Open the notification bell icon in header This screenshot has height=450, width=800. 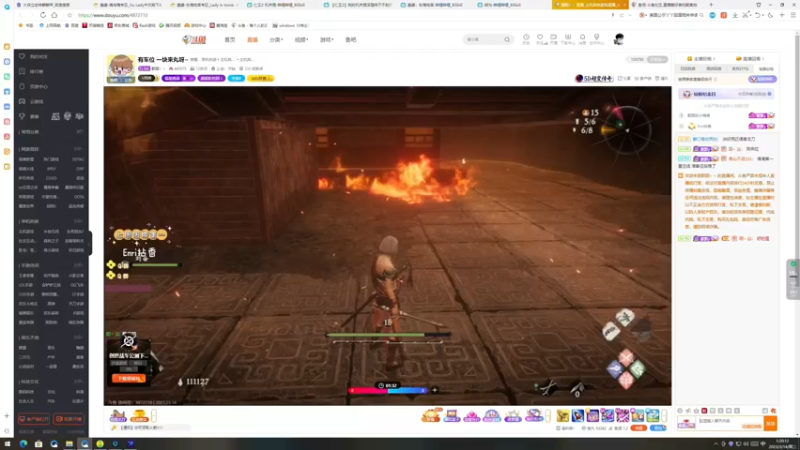pos(582,38)
